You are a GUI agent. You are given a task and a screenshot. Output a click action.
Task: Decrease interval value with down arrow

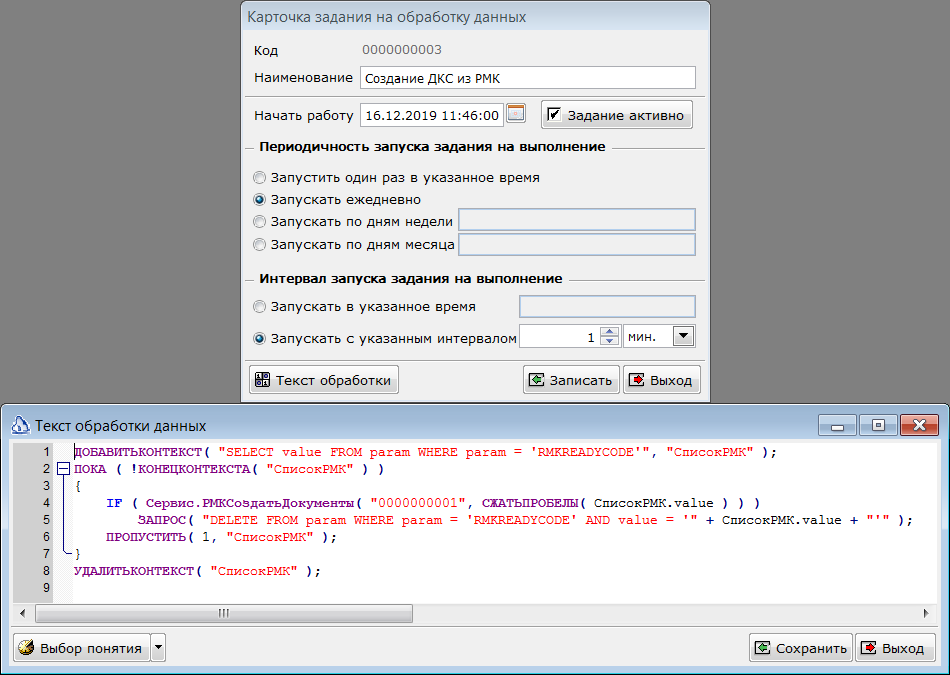[x=610, y=341]
